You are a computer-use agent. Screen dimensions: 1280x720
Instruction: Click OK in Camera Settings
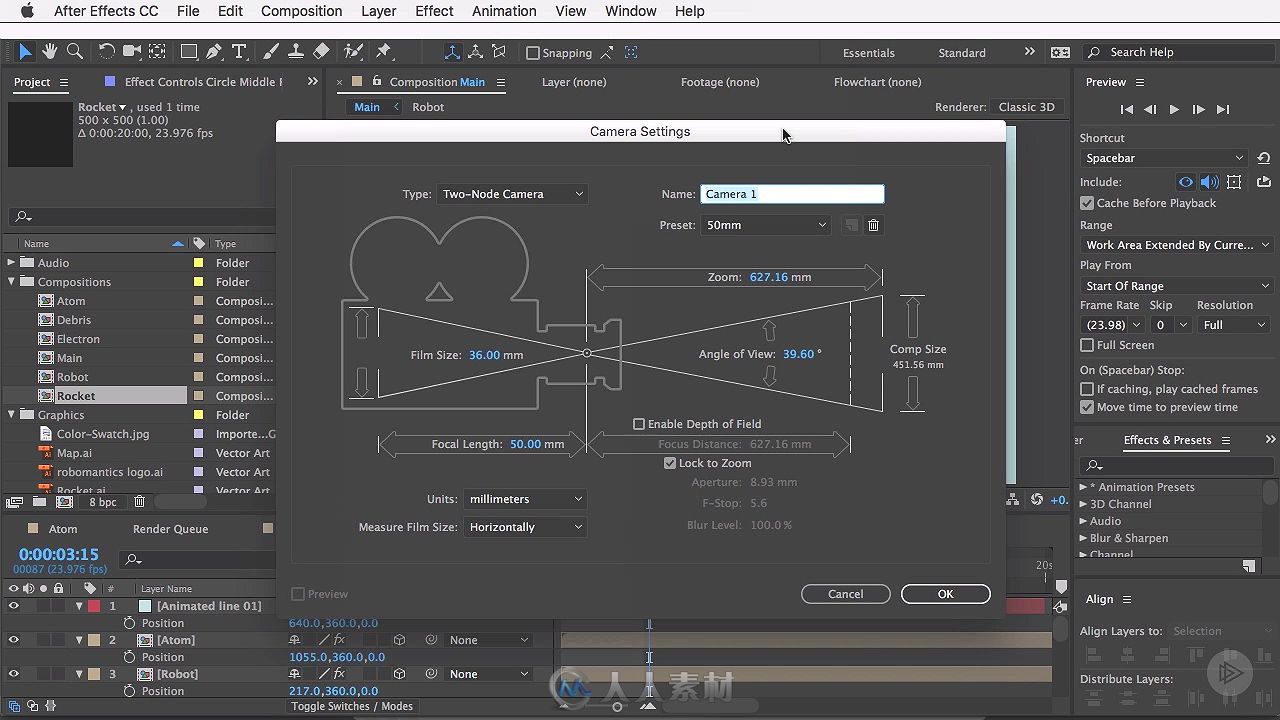[x=945, y=594]
